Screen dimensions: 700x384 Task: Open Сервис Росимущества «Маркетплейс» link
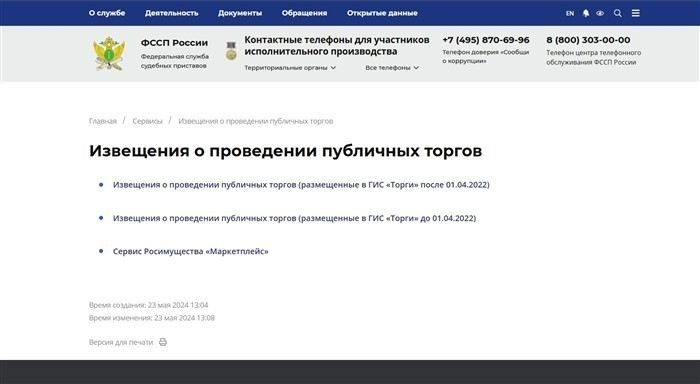(191, 251)
